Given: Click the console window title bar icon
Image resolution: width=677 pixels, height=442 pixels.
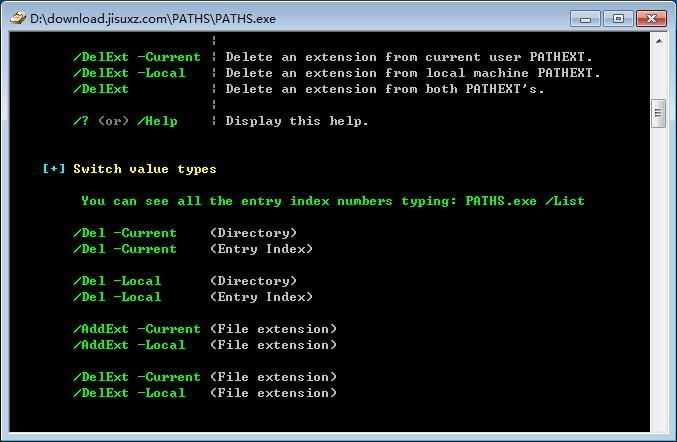Looking at the screenshot, I should [x=18, y=19].
